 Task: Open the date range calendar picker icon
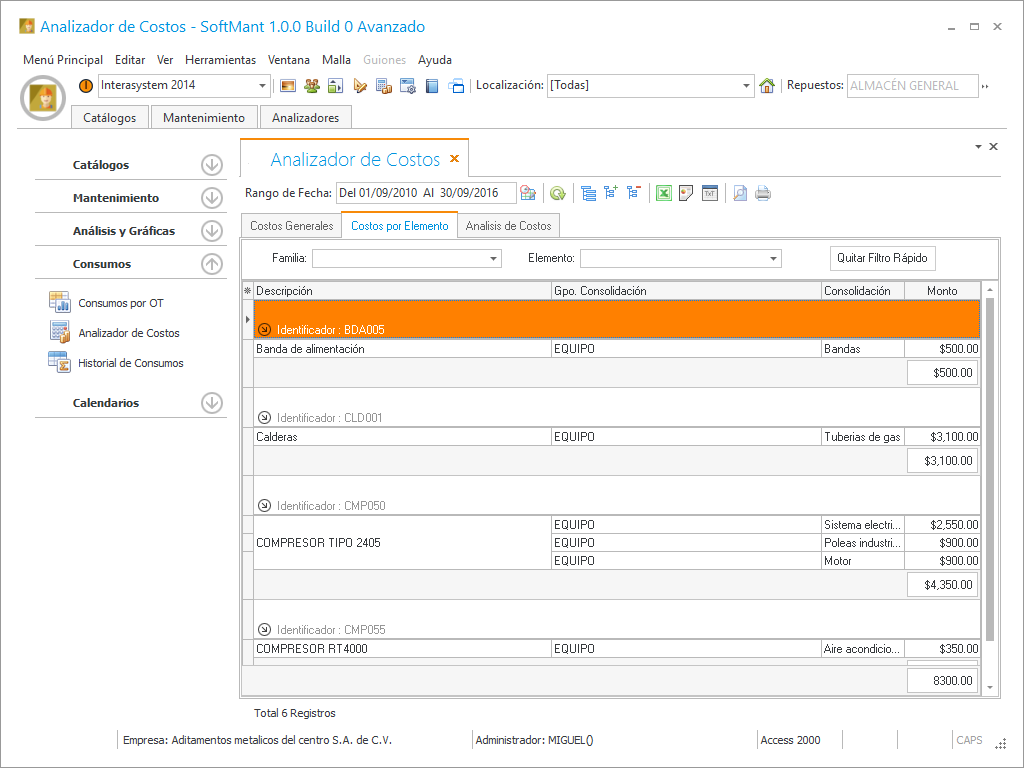tap(528, 194)
